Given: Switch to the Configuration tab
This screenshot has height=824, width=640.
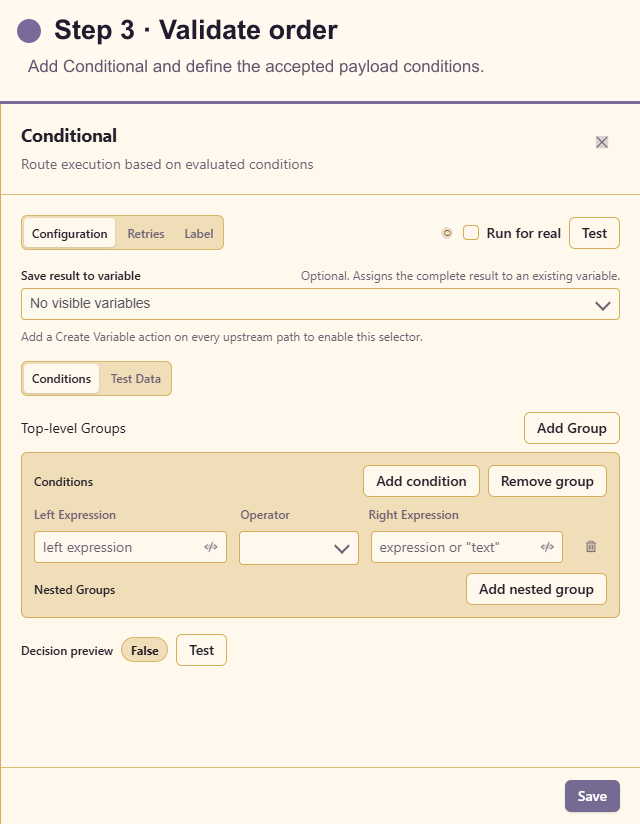Looking at the screenshot, I should pos(69,233).
